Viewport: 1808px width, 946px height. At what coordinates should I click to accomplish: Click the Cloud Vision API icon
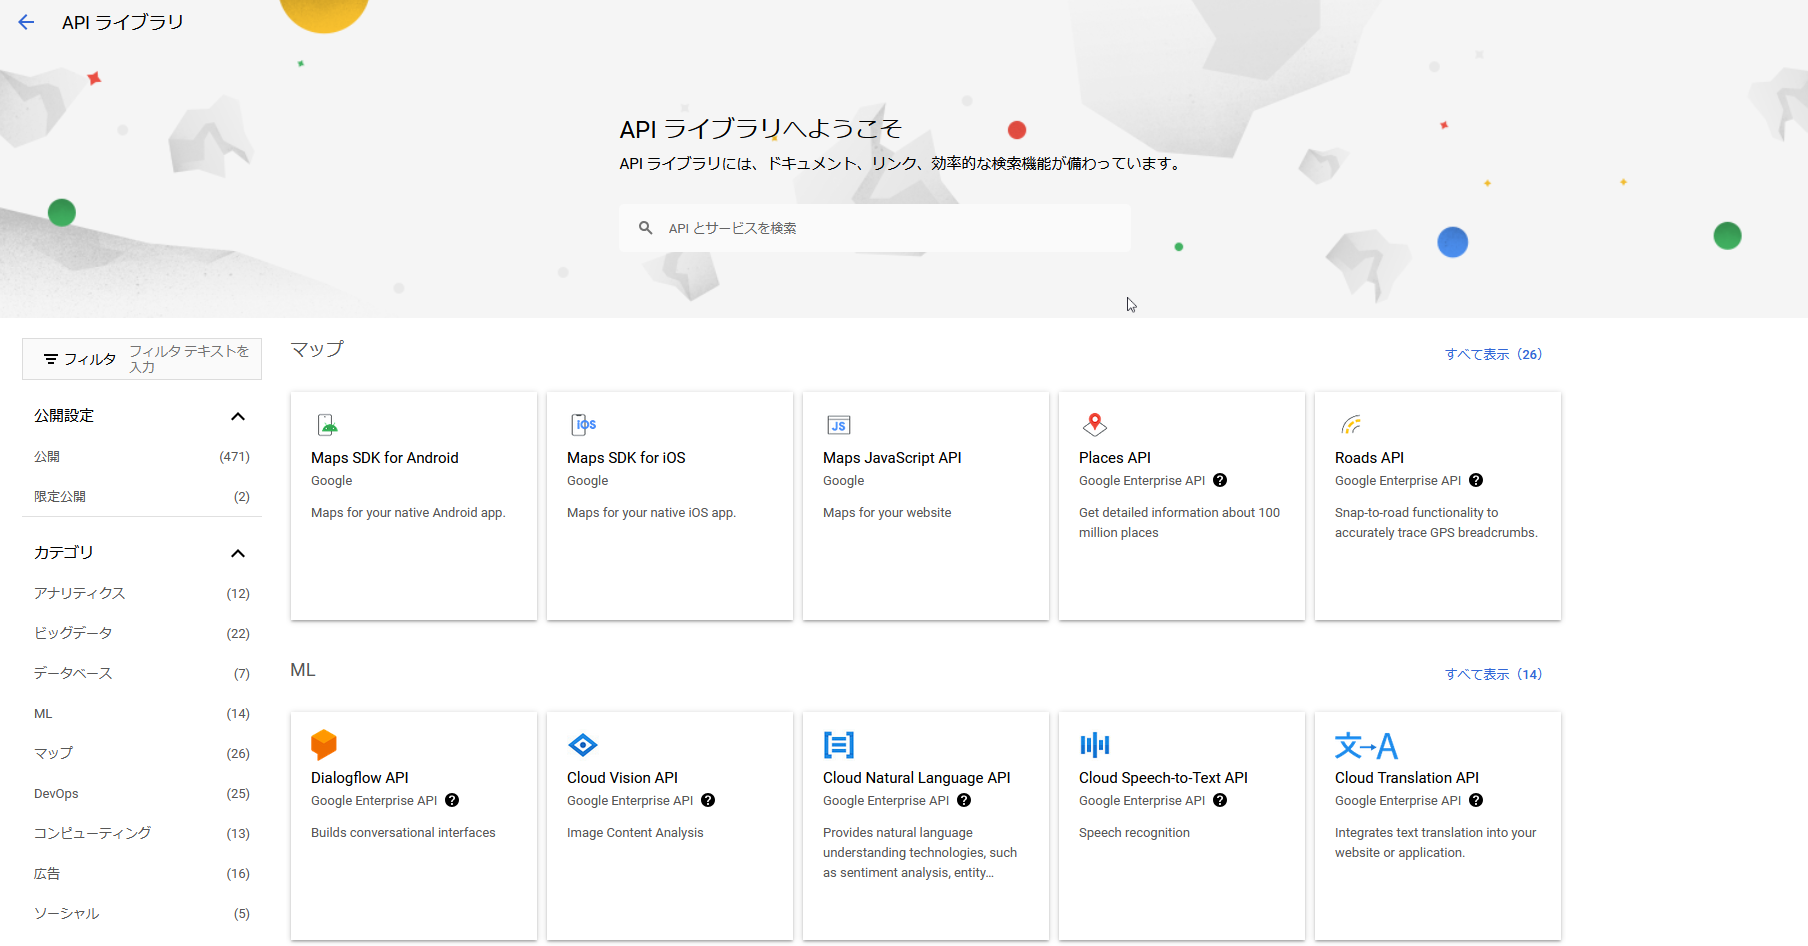(x=583, y=745)
